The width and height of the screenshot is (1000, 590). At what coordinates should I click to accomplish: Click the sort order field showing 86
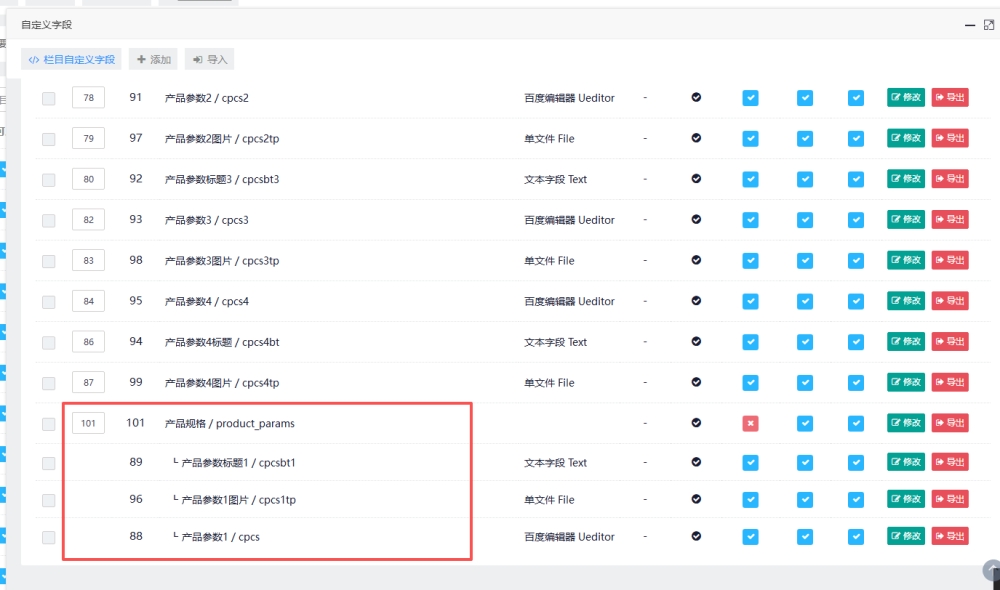point(88,342)
